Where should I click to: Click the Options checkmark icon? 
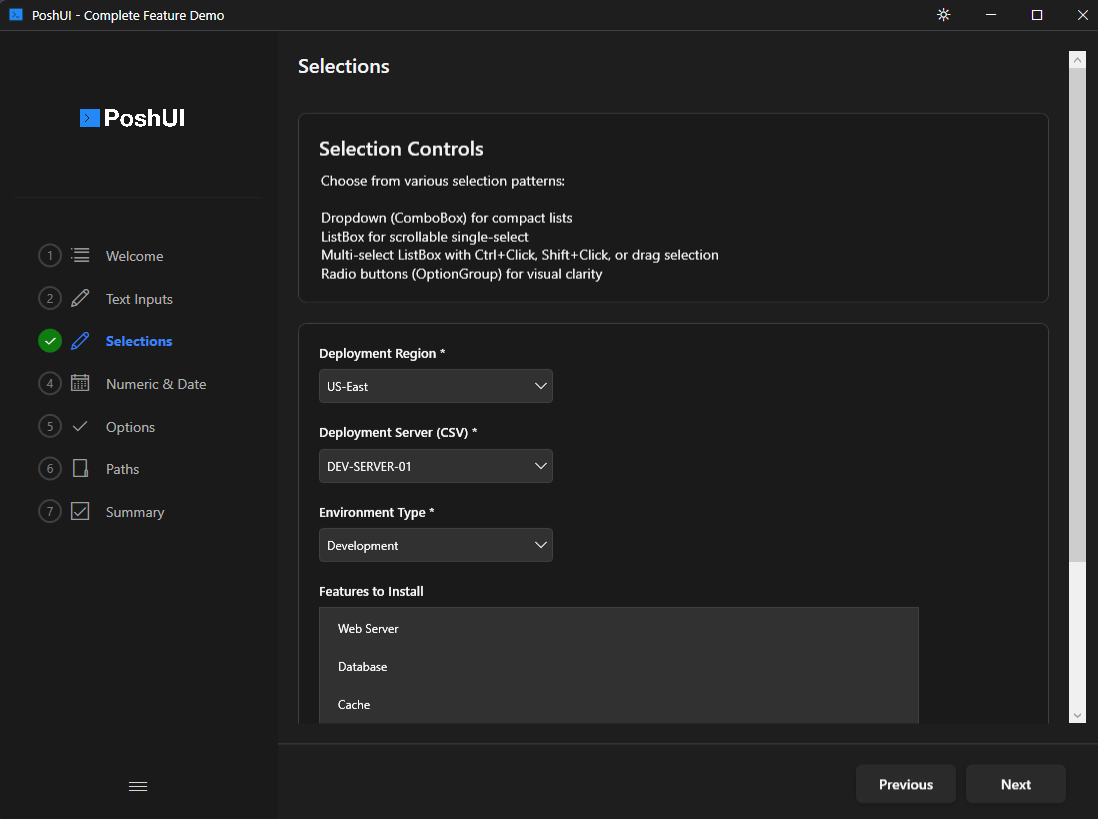81,426
